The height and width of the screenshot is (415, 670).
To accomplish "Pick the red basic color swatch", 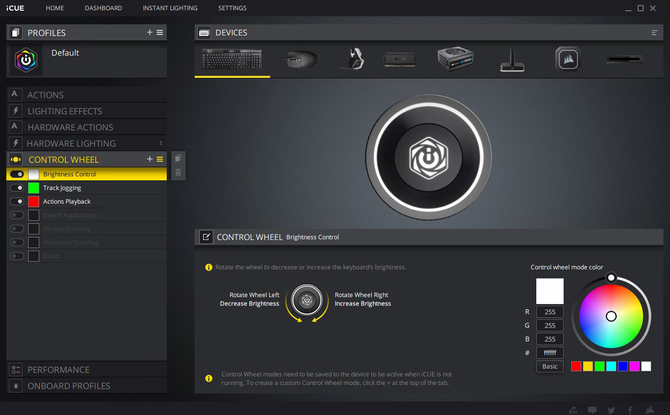I will pos(576,366).
